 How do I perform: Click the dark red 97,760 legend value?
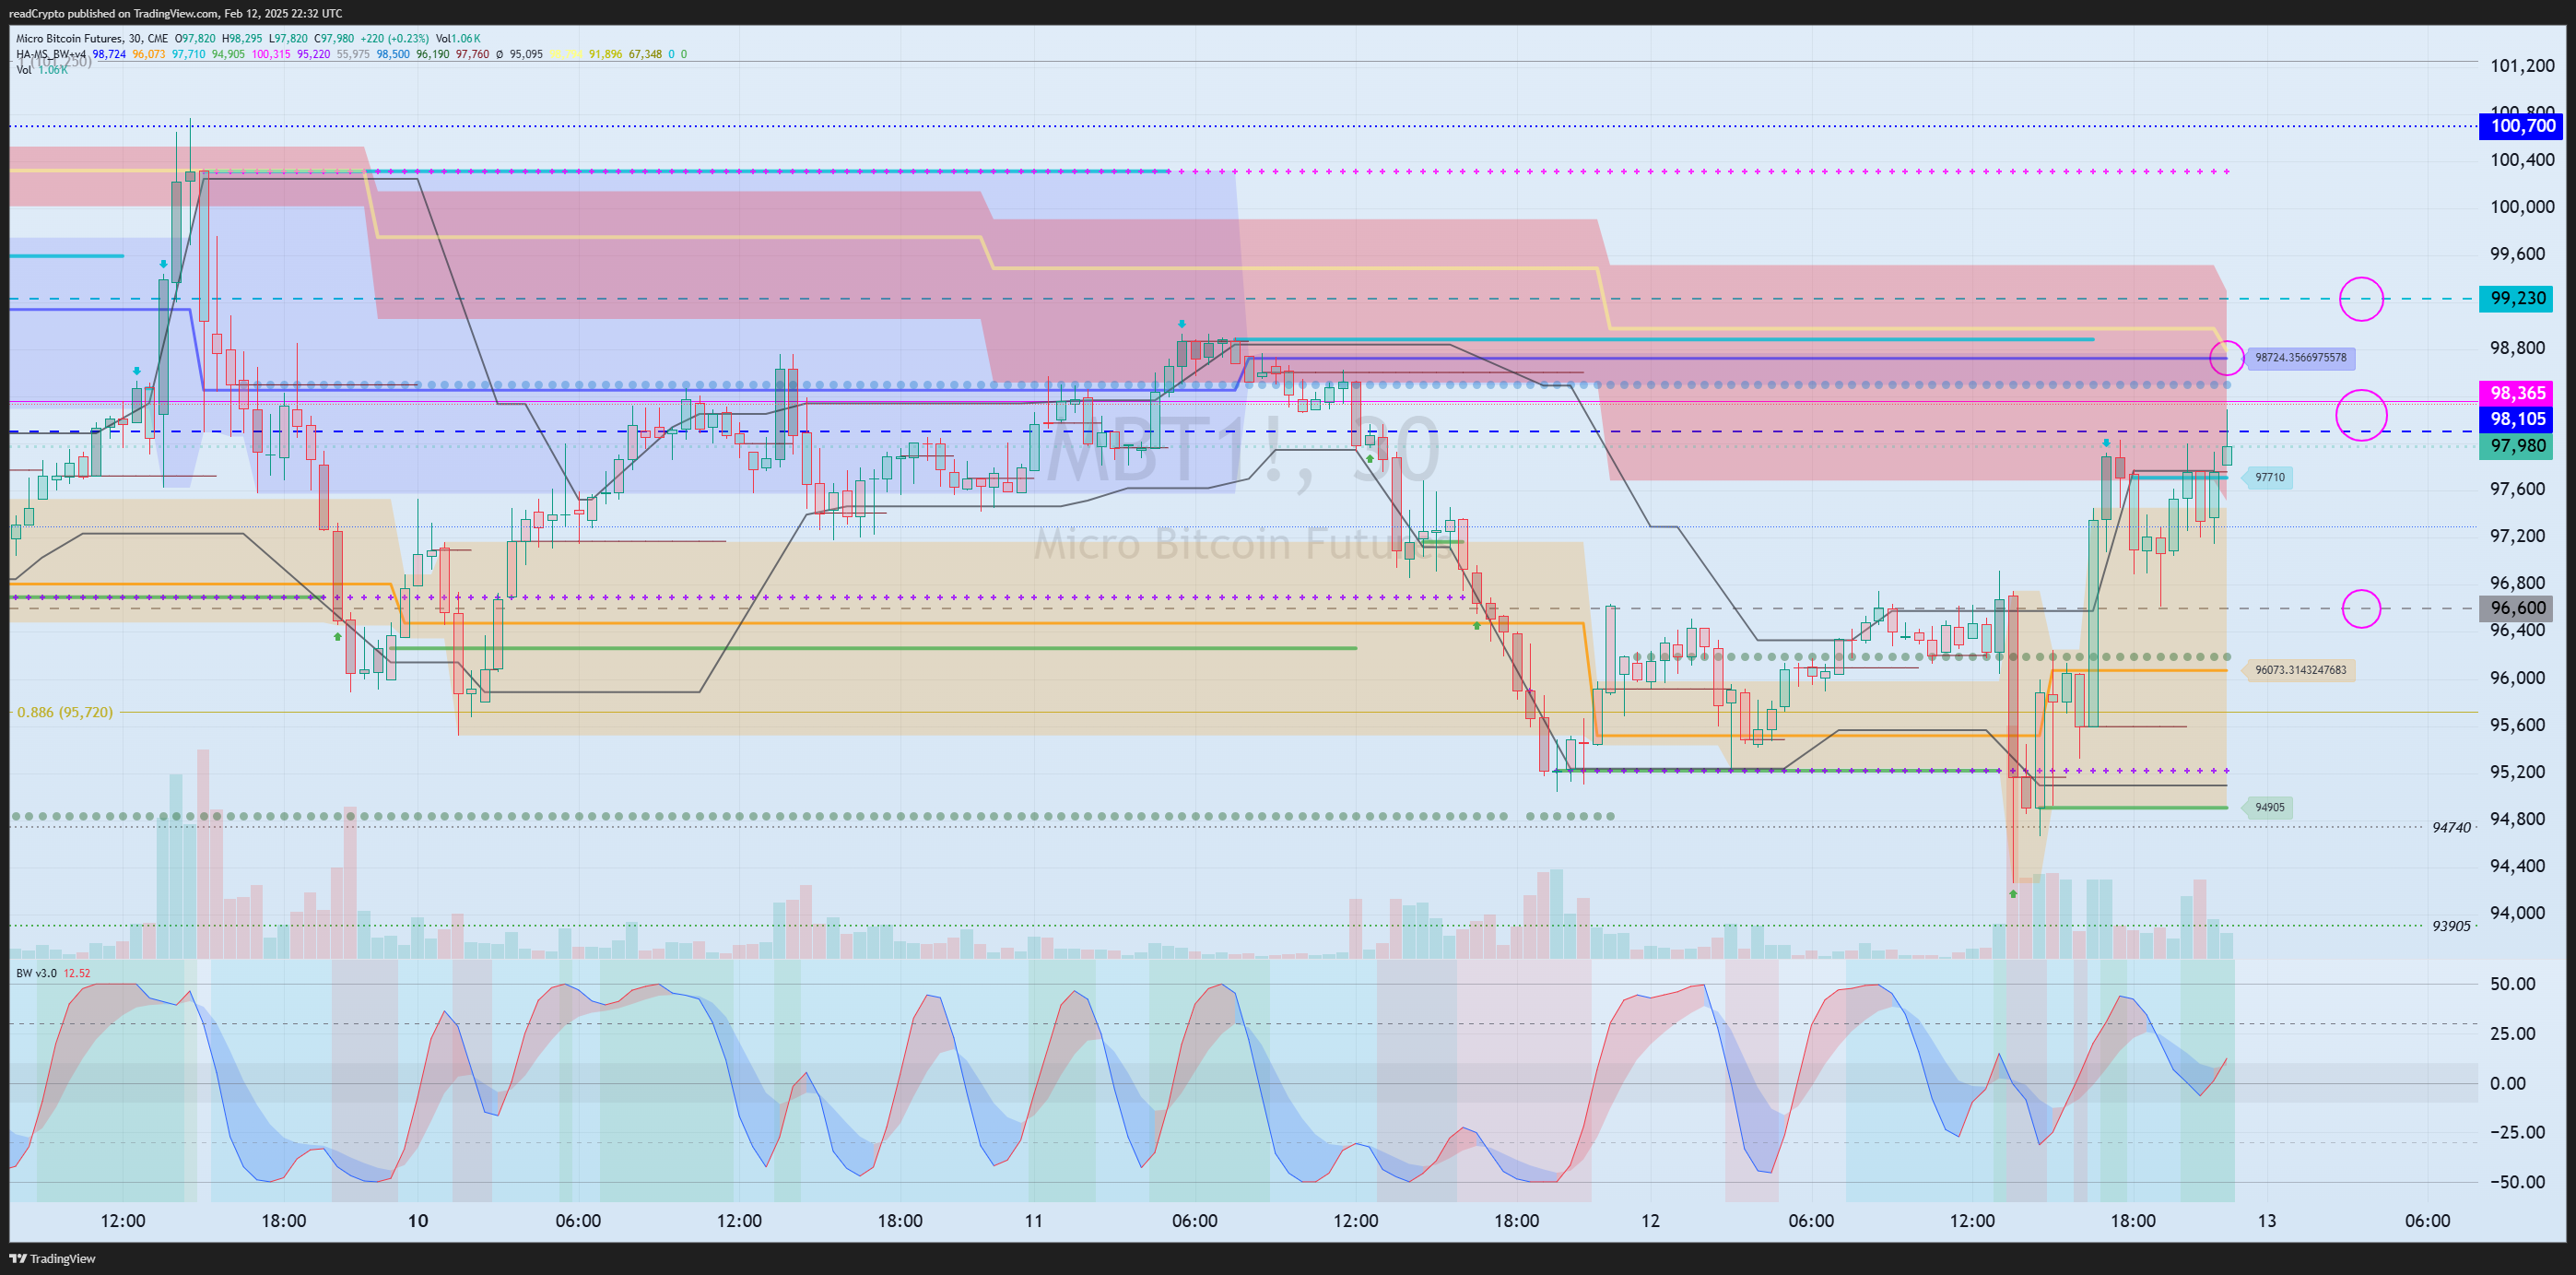coord(473,54)
